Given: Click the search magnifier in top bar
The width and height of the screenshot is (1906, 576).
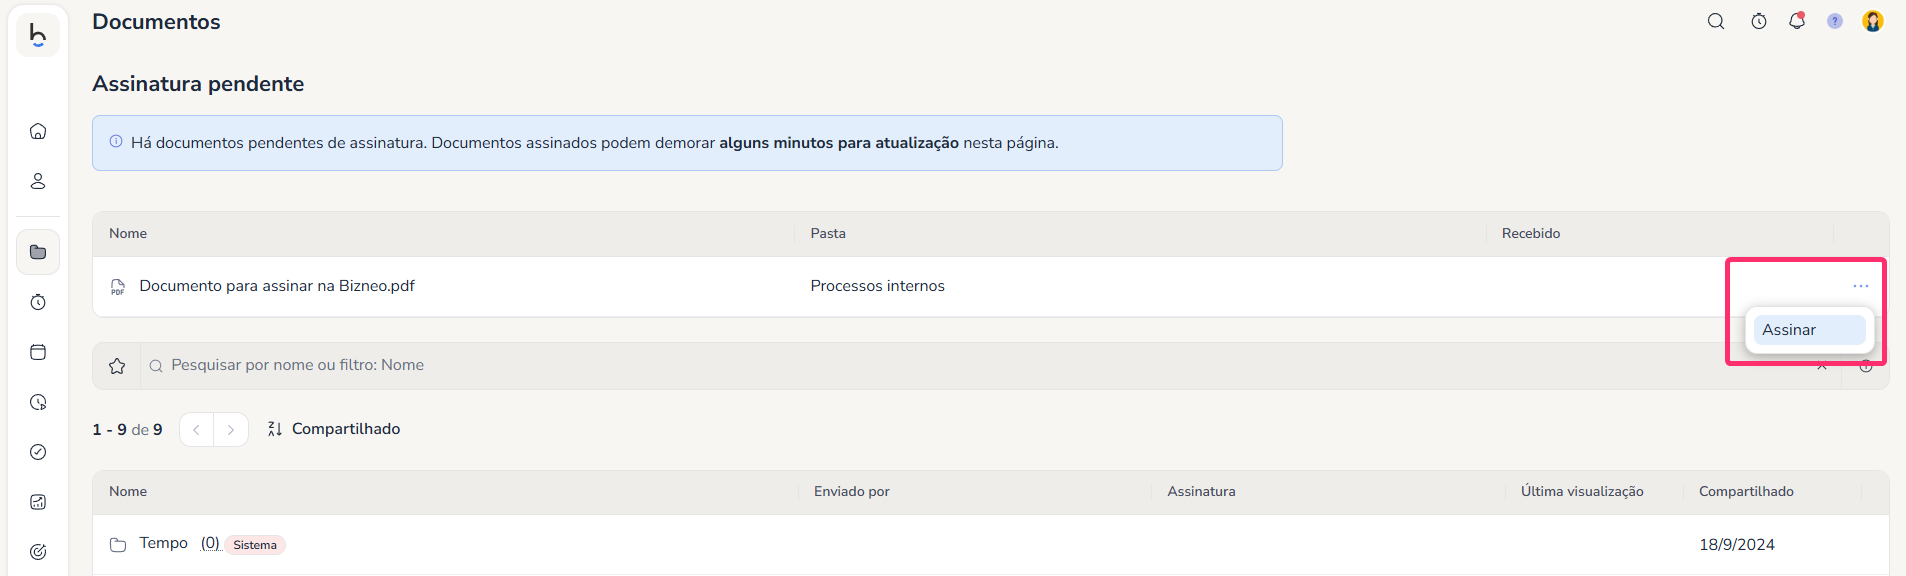Looking at the screenshot, I should pos(1716,21).
